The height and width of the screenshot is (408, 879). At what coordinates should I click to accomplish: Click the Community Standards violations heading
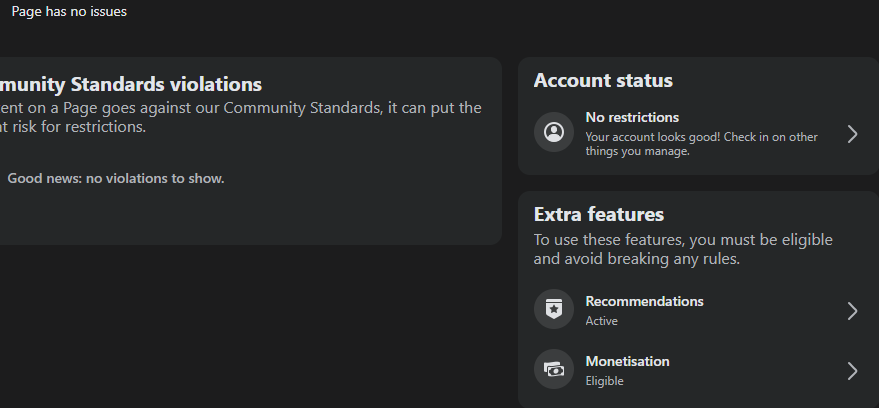pos(131,84)
